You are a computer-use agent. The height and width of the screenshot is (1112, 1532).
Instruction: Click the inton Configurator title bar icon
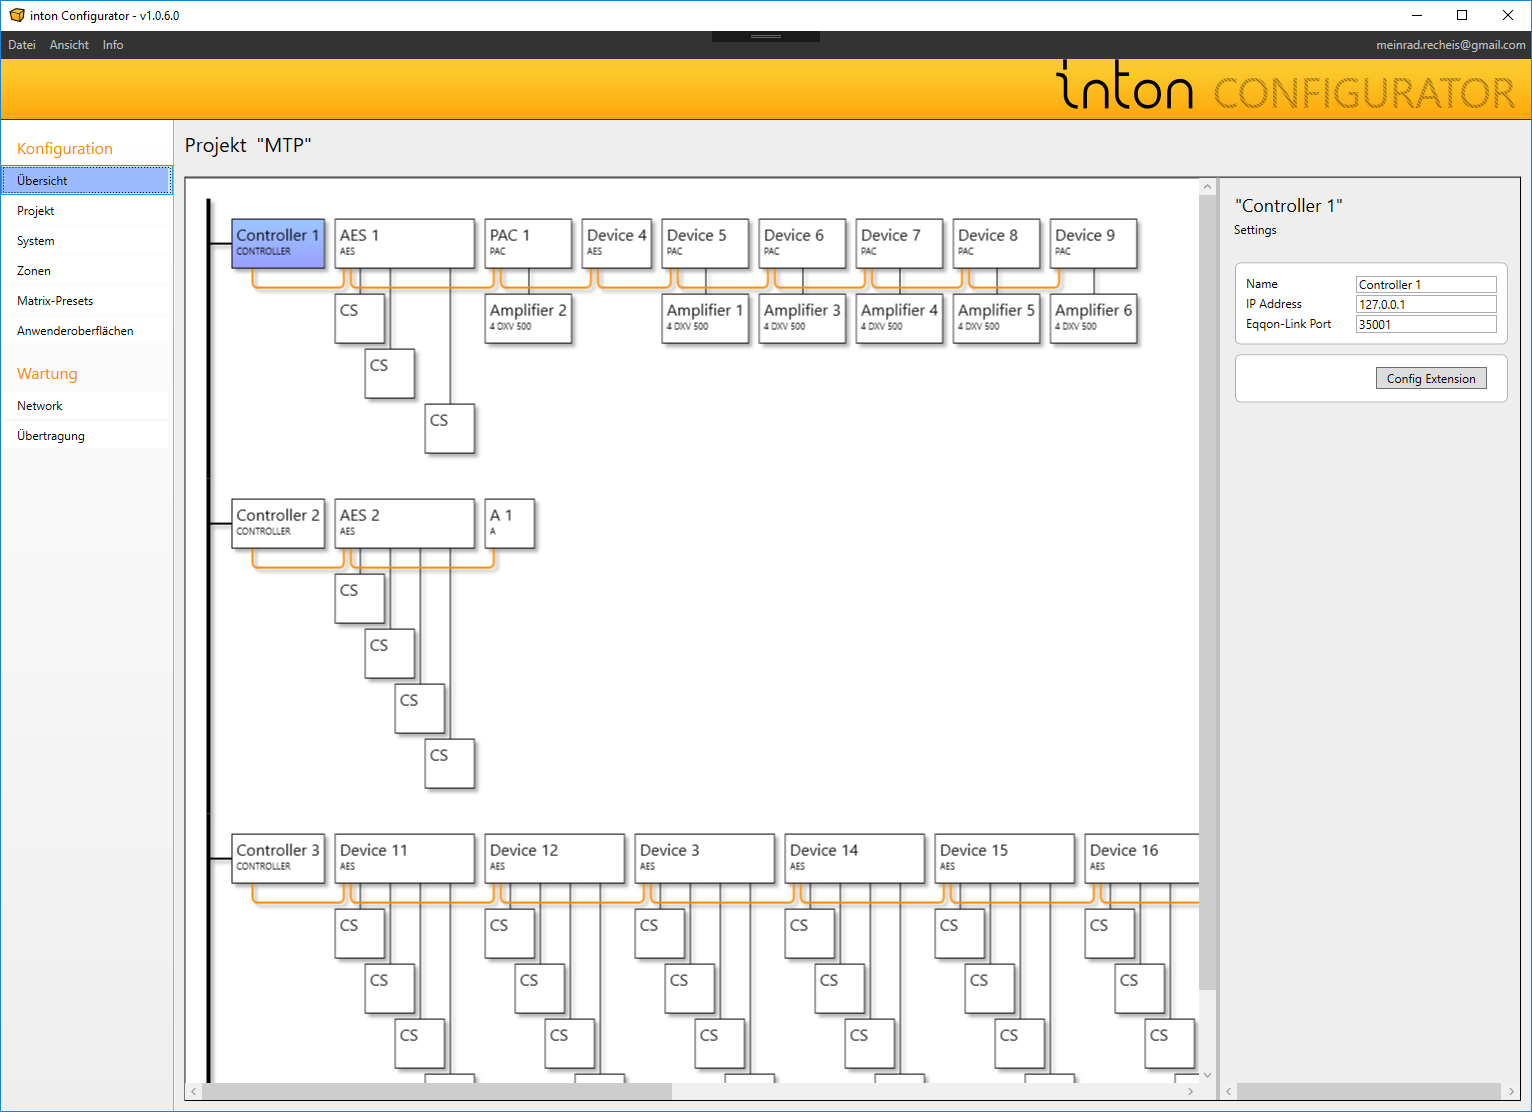tap(17, 15)
